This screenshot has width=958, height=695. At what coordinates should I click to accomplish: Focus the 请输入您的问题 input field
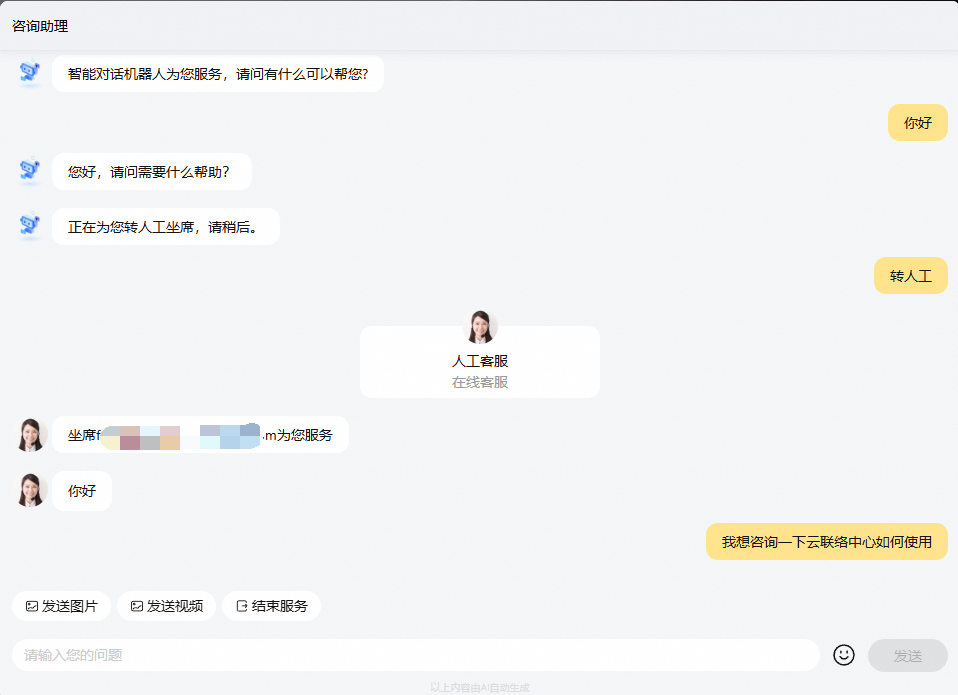(415, 655)
